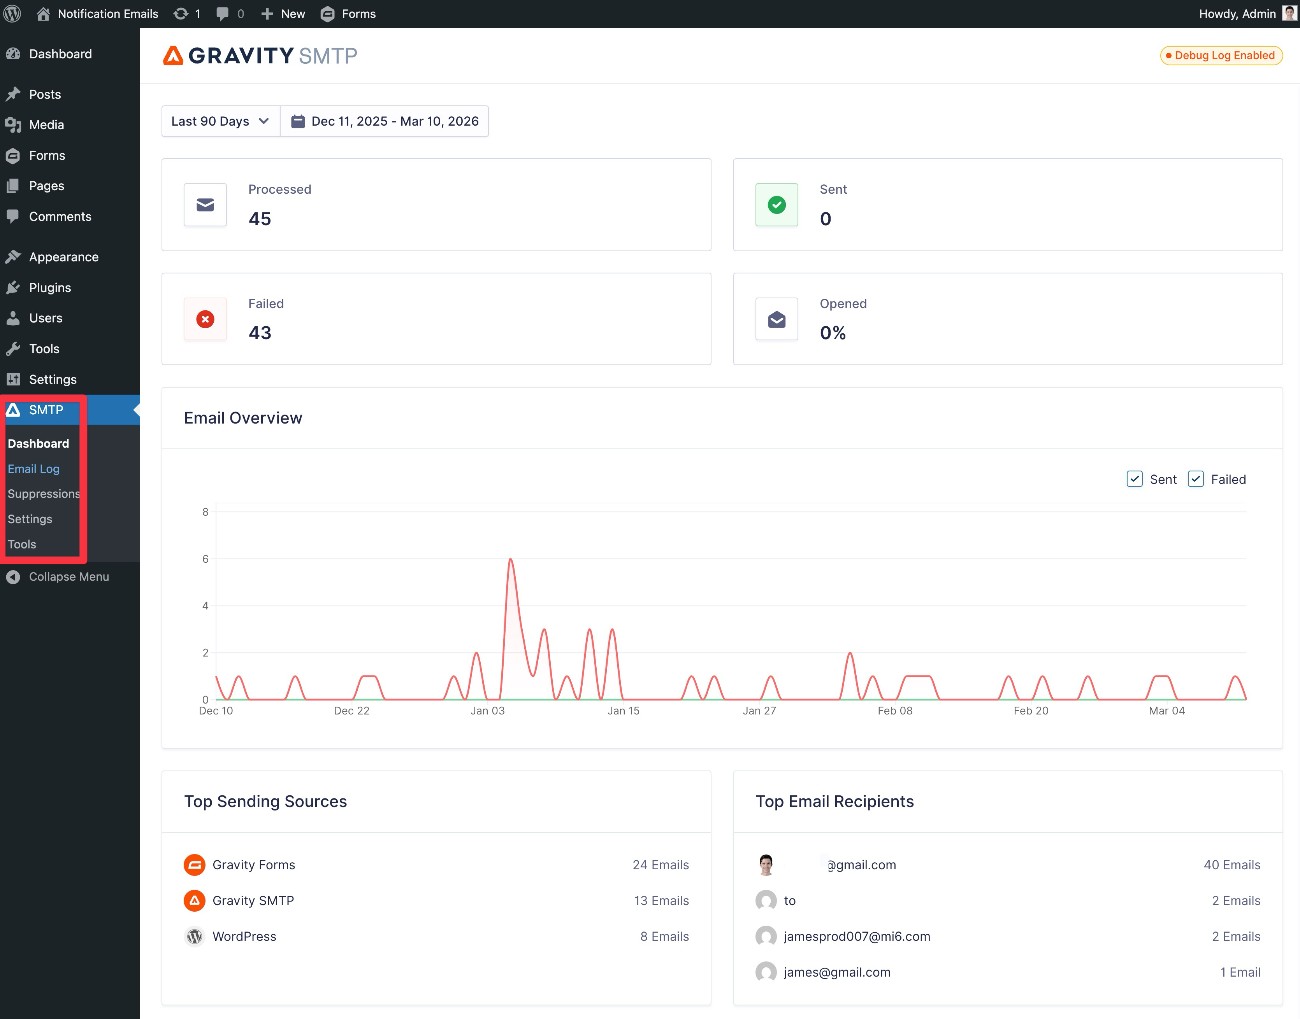The image size is (1300, 1019).
Task: Click the Email Overview heading
Action: [243, 418]
